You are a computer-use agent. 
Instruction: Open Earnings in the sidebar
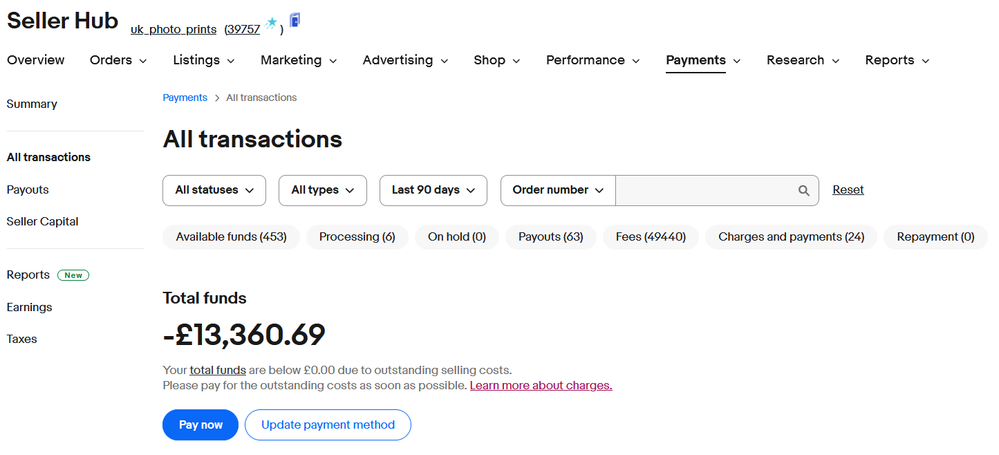click(x=29, y=307)
